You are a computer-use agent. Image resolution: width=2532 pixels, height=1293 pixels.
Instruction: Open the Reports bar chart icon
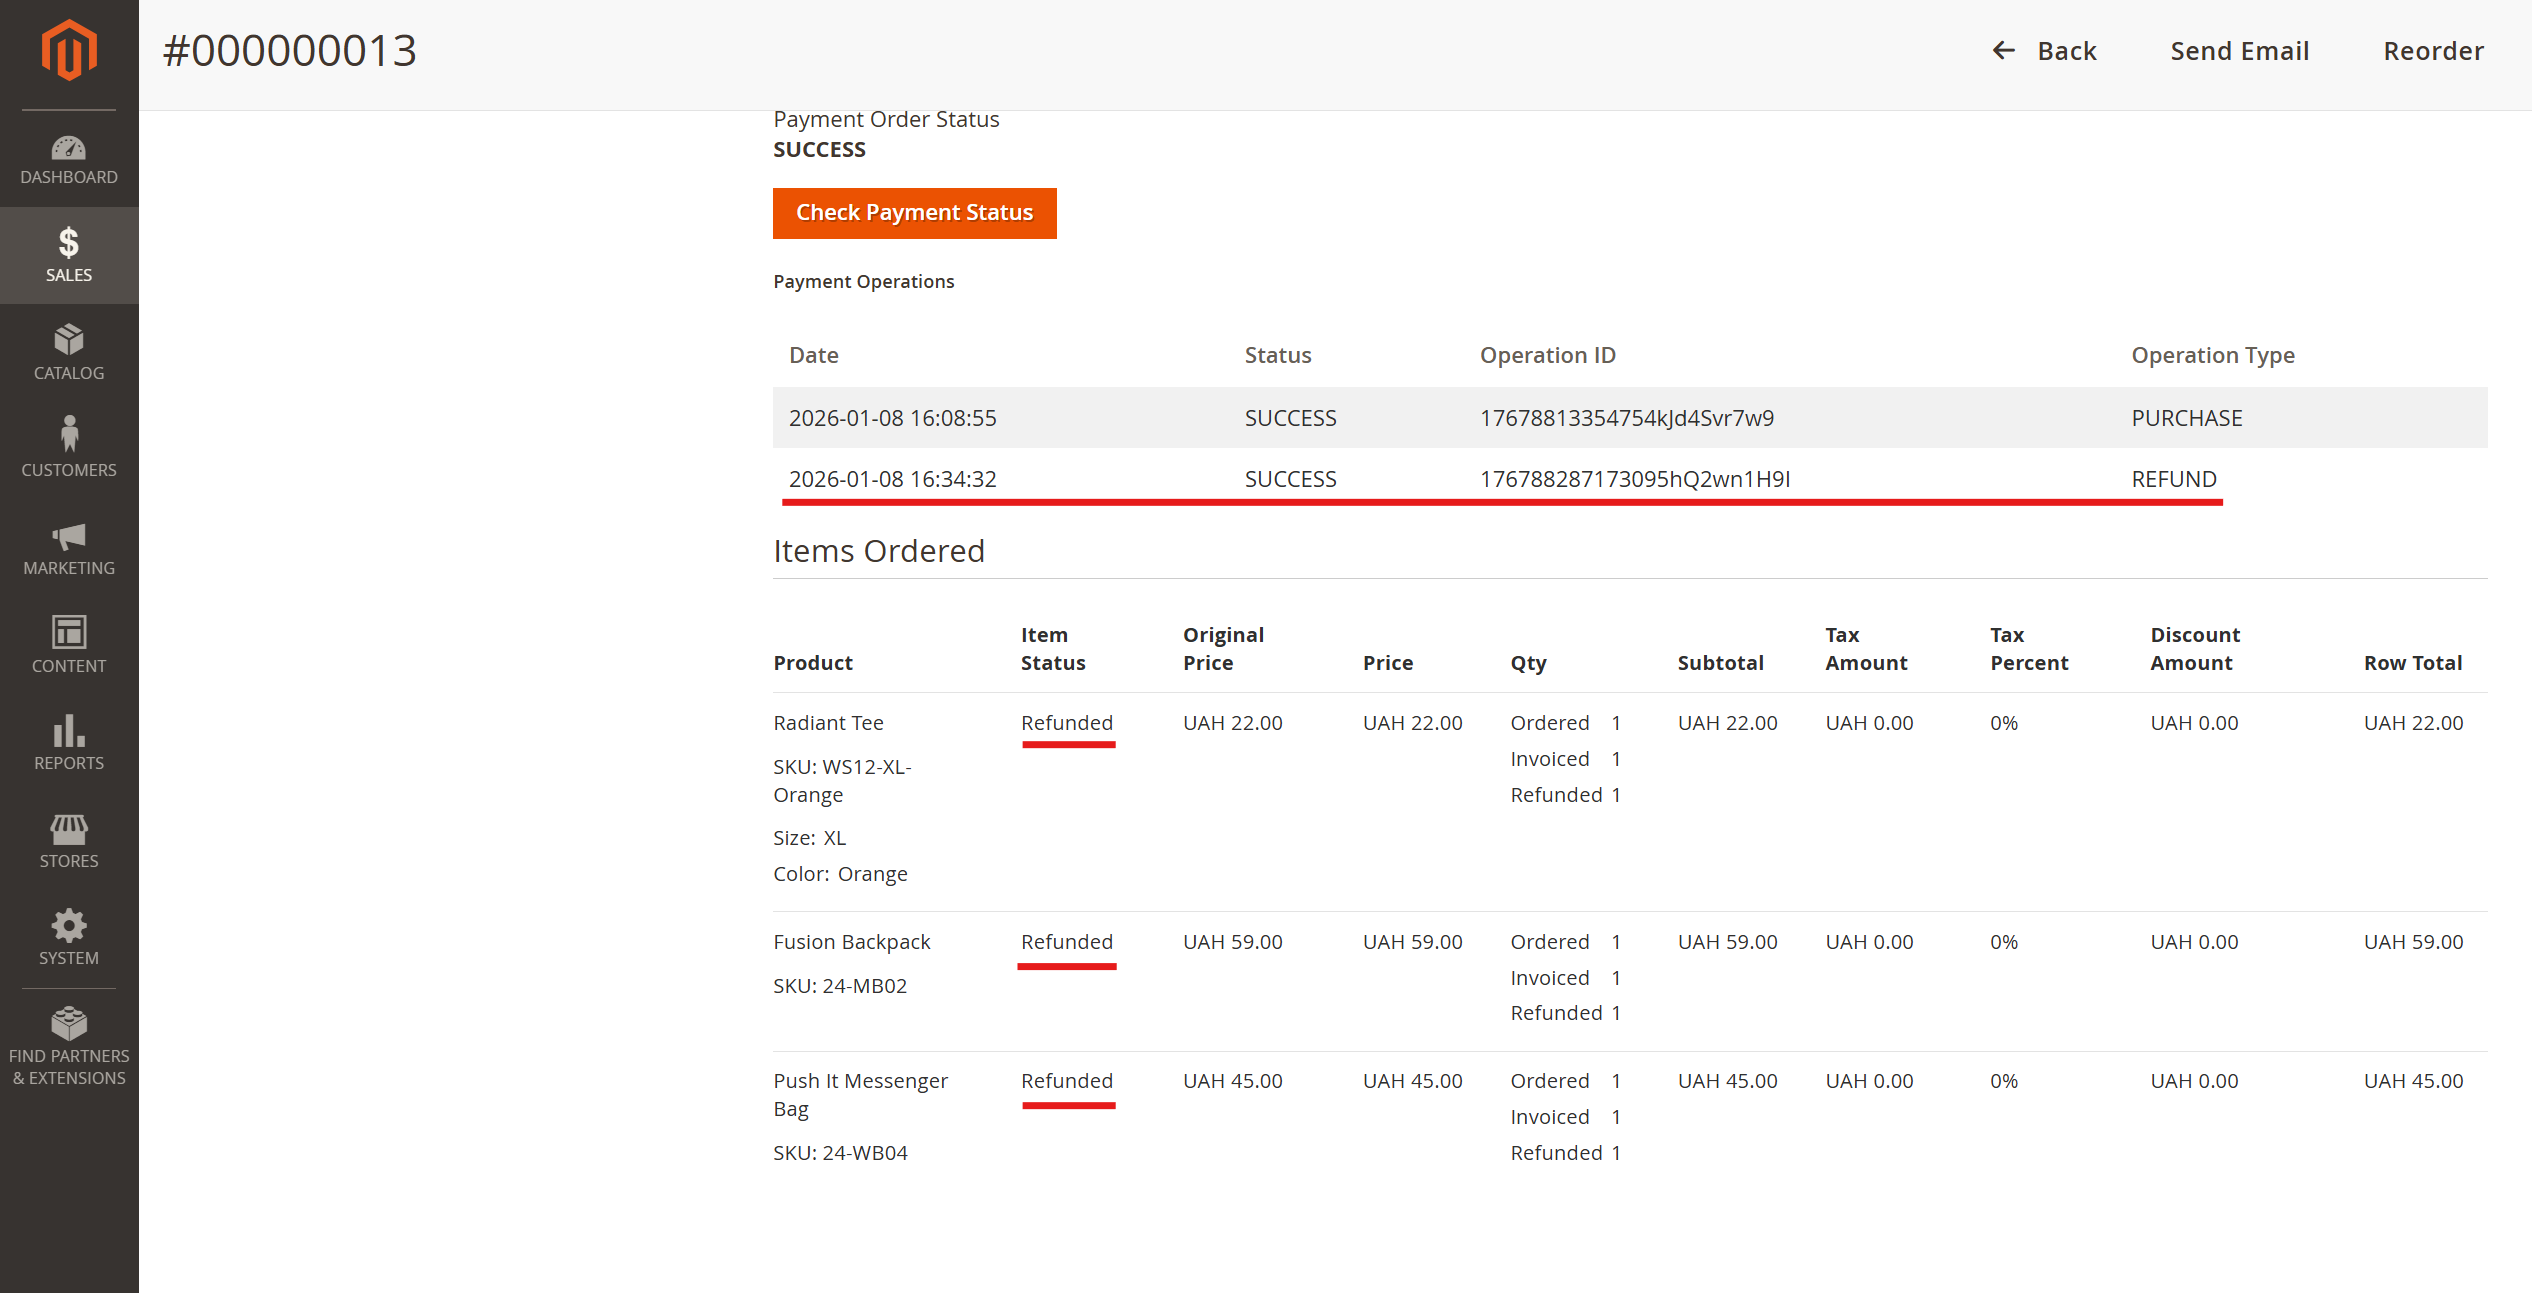pos(69,731)
